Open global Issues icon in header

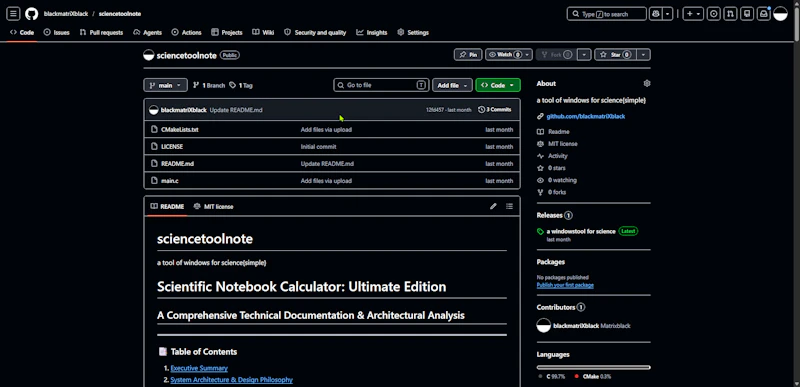pos(714,14)
